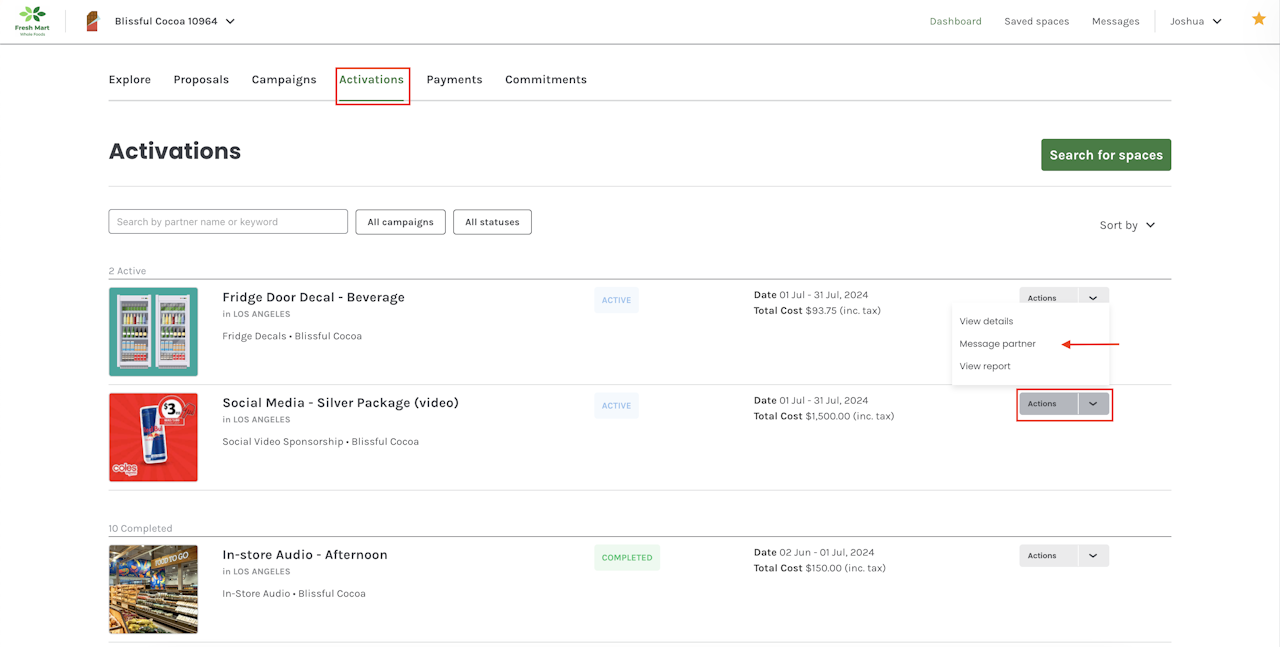The image size is (1280, 647).
Task: Click the Fresh Mart logo
Action: click(32, 21)
